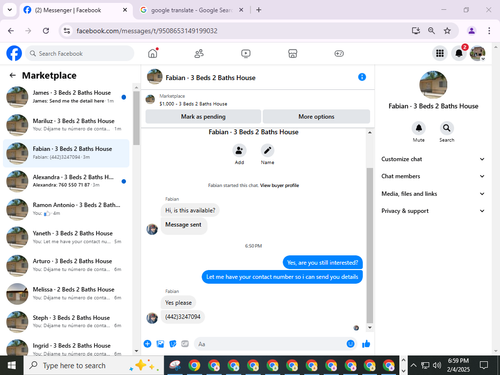
Task: Open tab search dropdown arrow
Action: click(10, 10)
